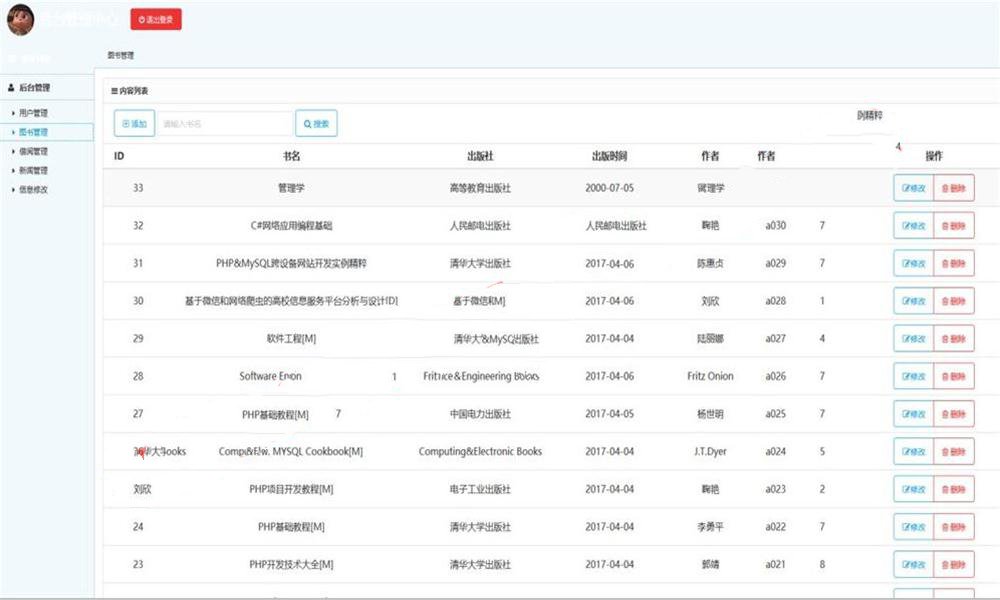This screenshot has width=1000, height=600.
Task: Click the 出版时间 column header
Action: 609,156
